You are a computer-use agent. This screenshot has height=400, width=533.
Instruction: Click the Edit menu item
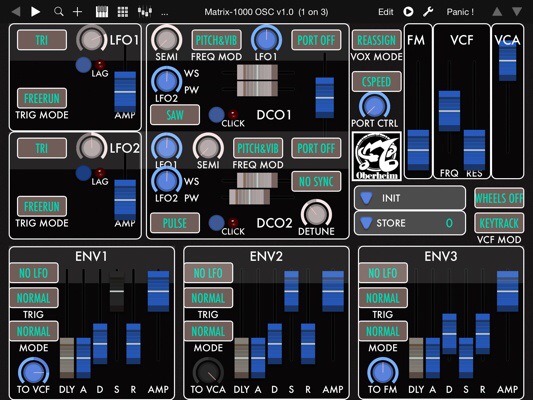[386, 12]
